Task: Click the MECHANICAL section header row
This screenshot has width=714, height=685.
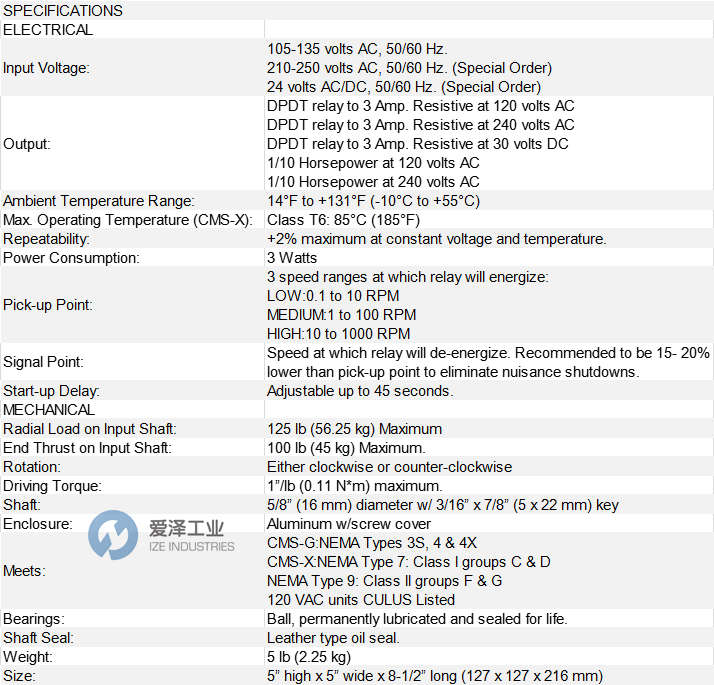Action: pos(49,410)
